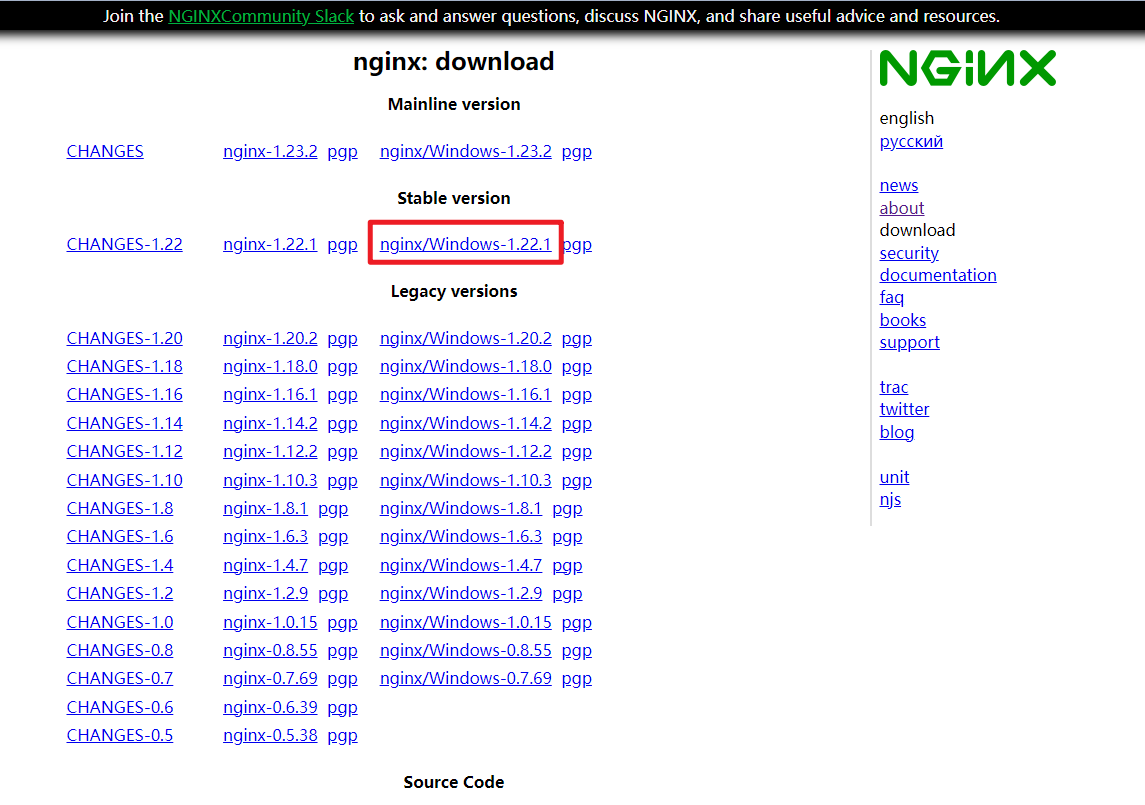The image size is (1145, 805).
Task: Go to the support page
Action: [909, 342]
